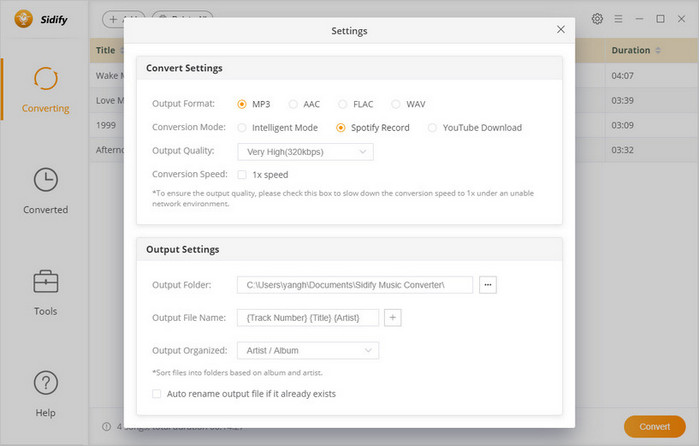Select FLAC output format

pyautogui.click(x=342, y=104)
